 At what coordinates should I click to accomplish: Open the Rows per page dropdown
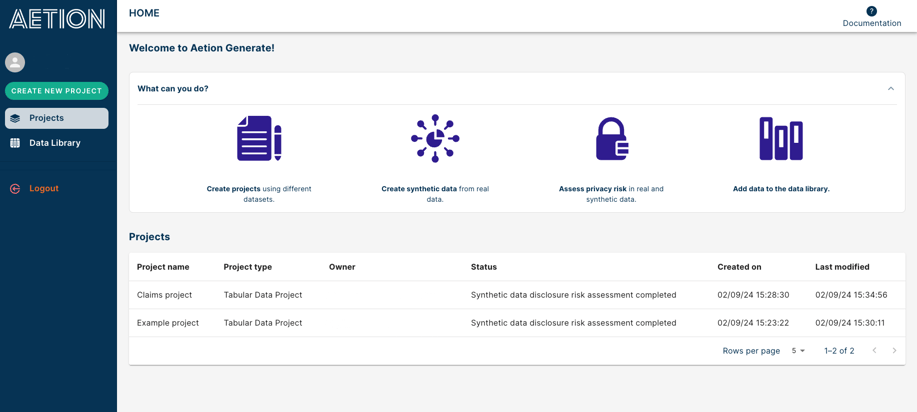click(798, 351)
